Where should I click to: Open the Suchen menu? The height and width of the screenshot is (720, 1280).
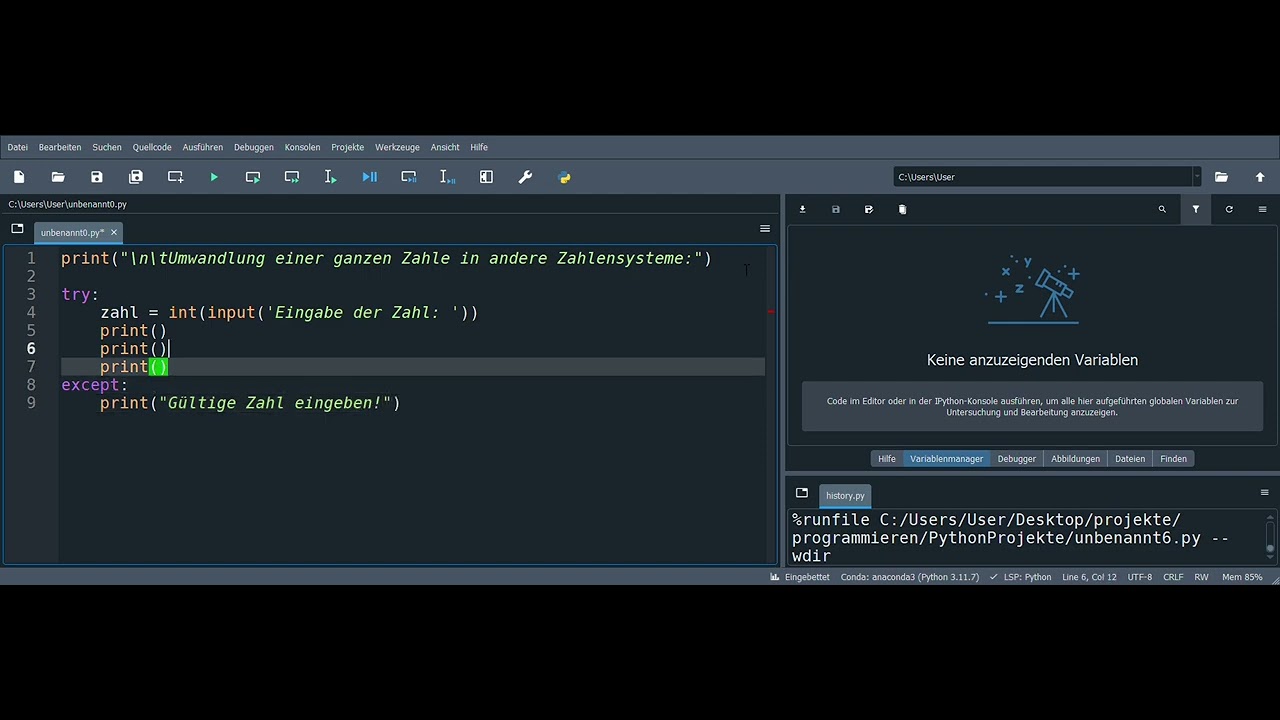point(107,147)
